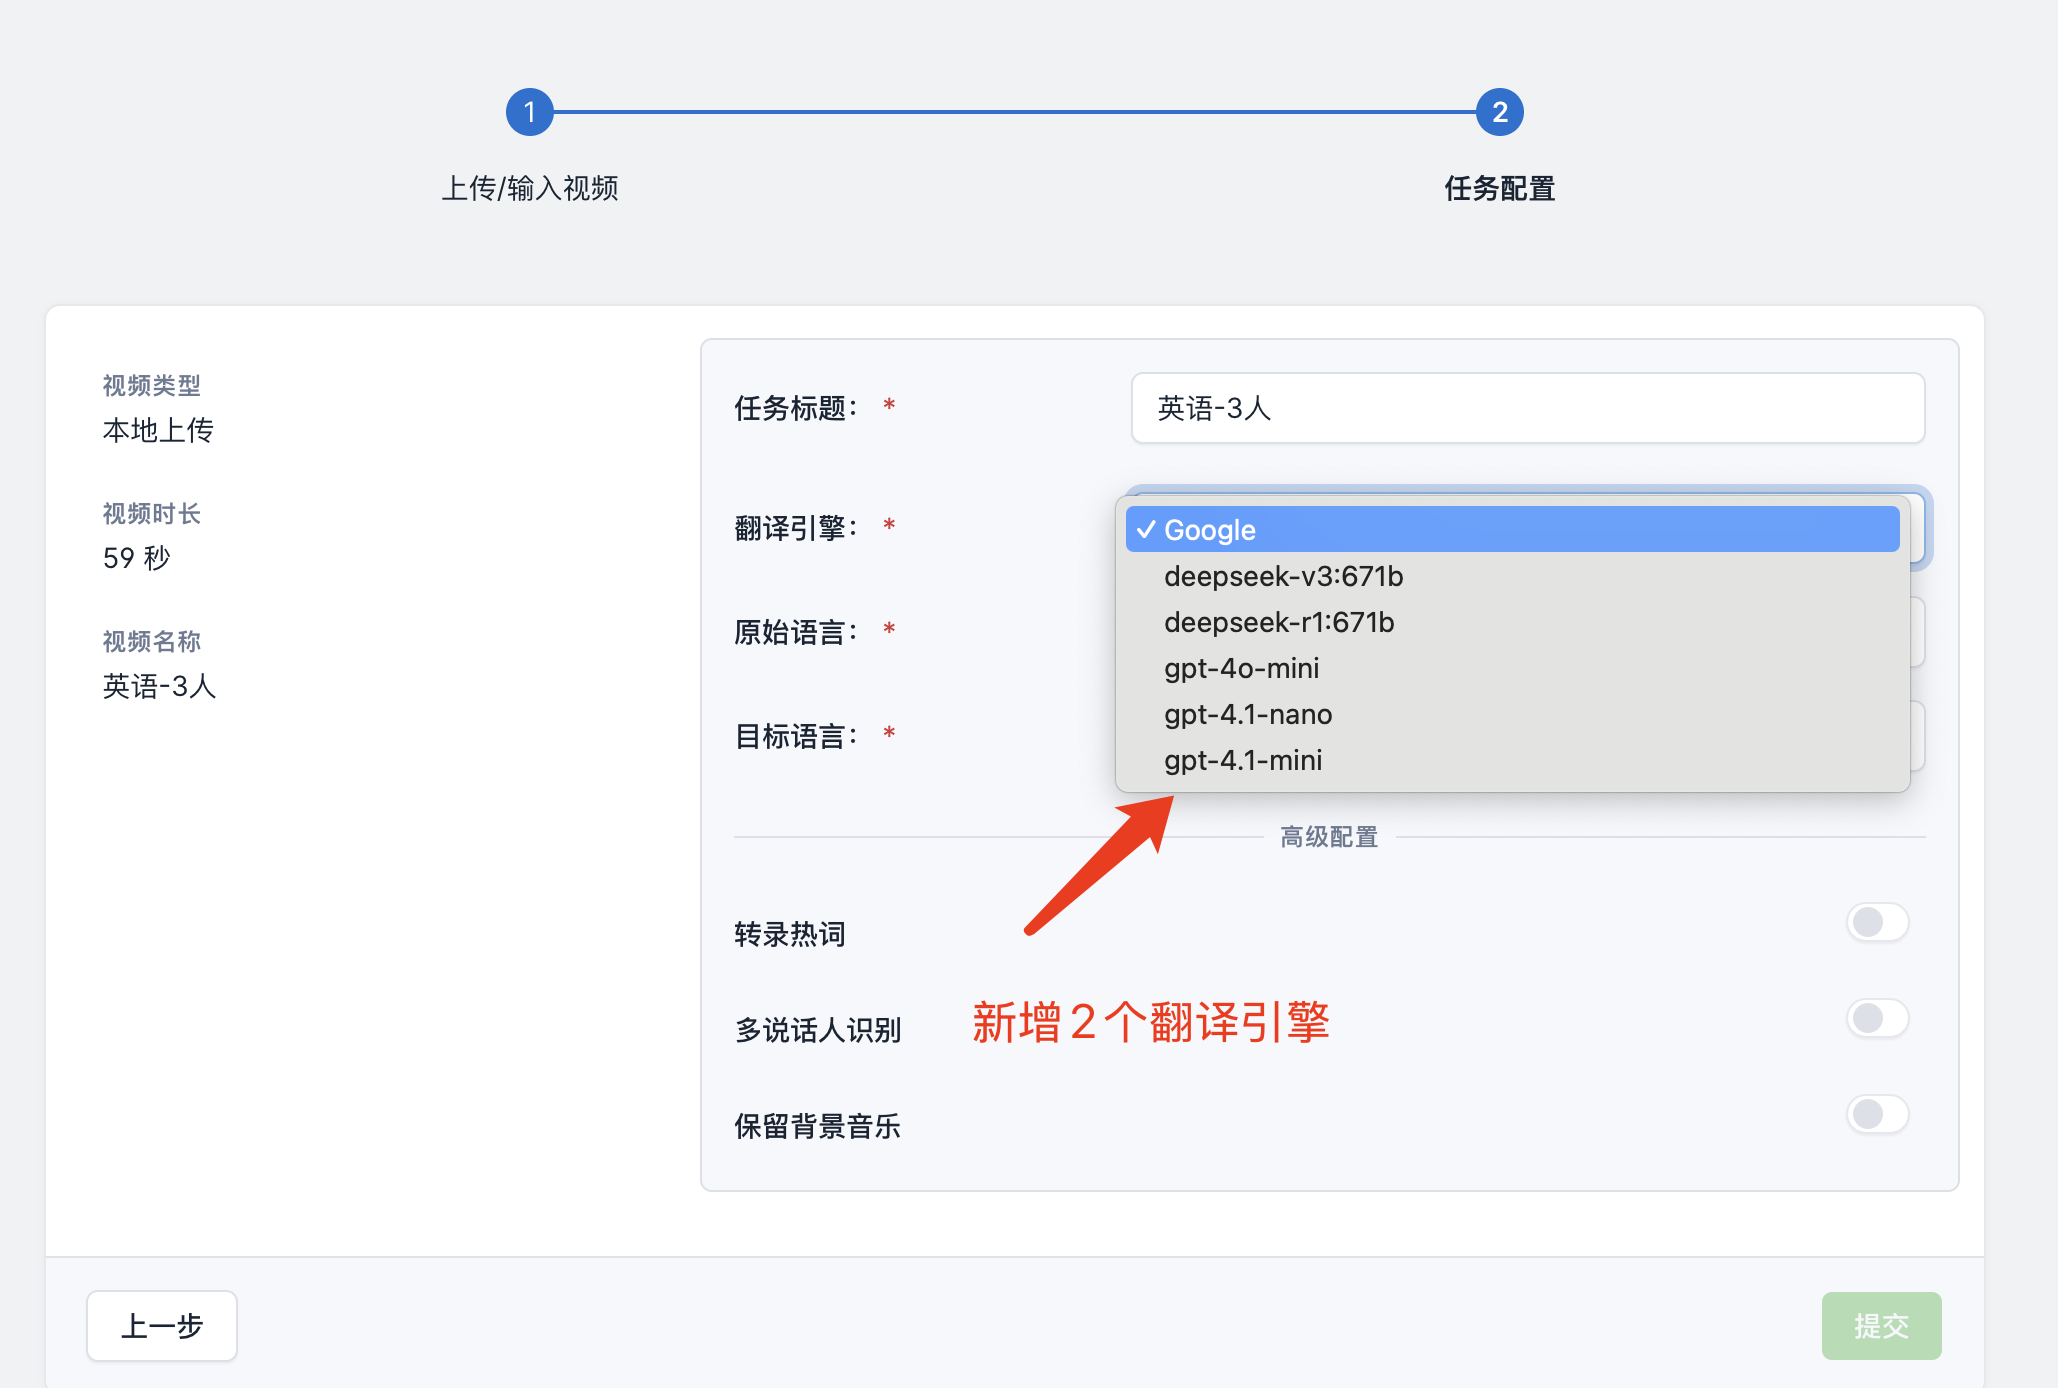
Task: Click the 保留背景音乐 label text
Action: pos(818,1126)
